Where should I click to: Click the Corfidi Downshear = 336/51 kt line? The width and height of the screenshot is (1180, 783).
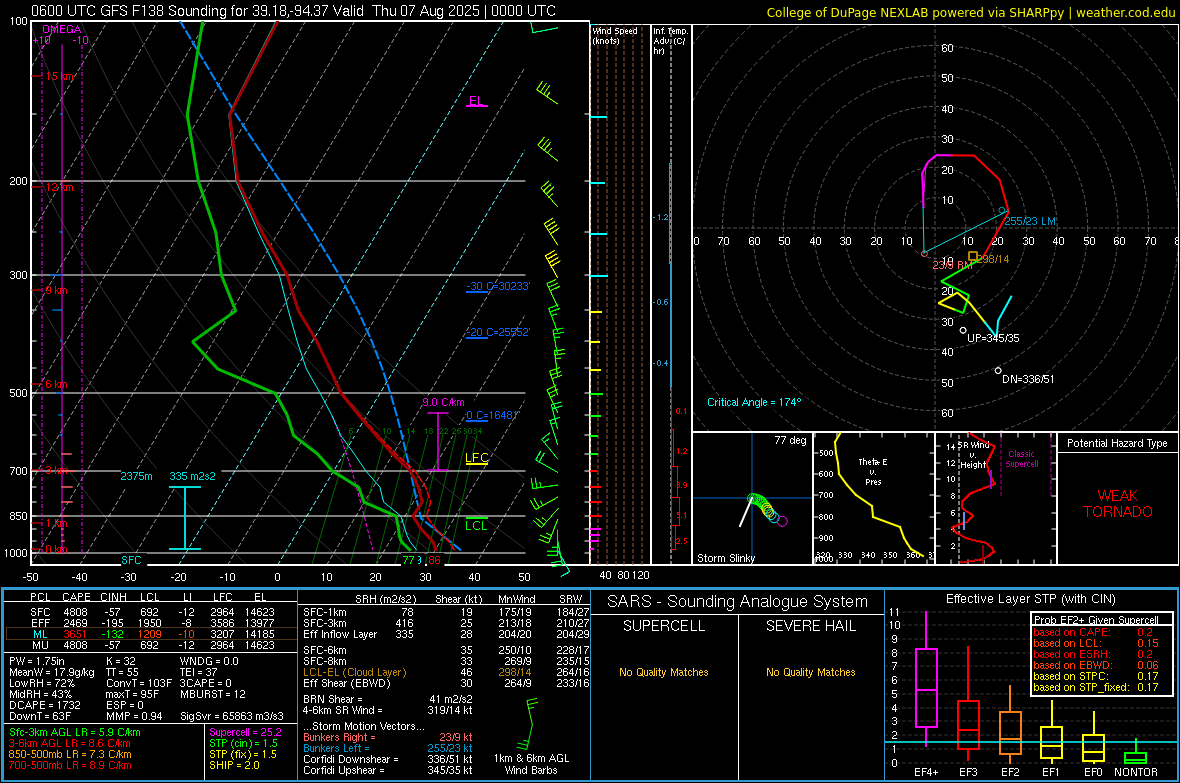(x=388, y=759)
